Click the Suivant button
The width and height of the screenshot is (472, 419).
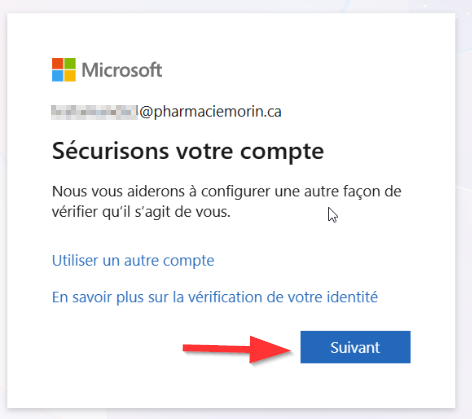[355, 347]
